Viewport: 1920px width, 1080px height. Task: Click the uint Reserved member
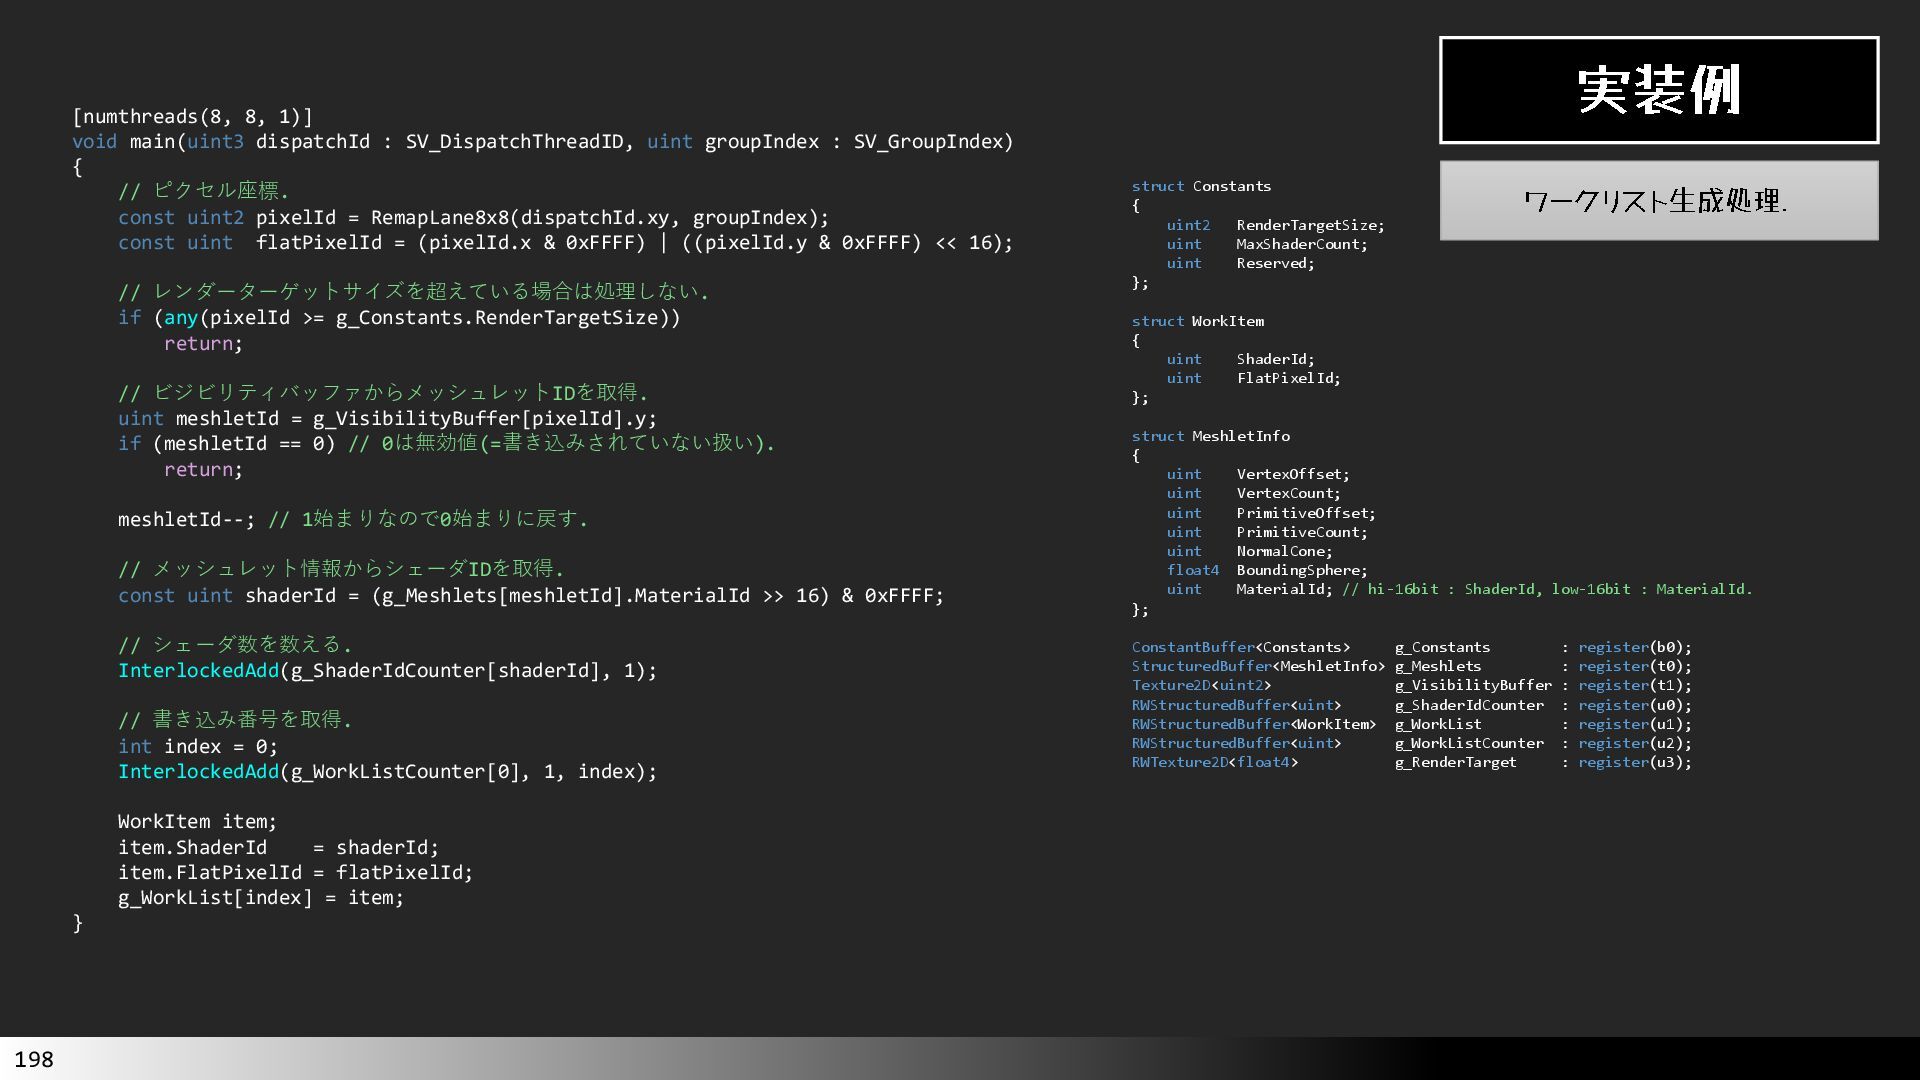coord(1241,264)
